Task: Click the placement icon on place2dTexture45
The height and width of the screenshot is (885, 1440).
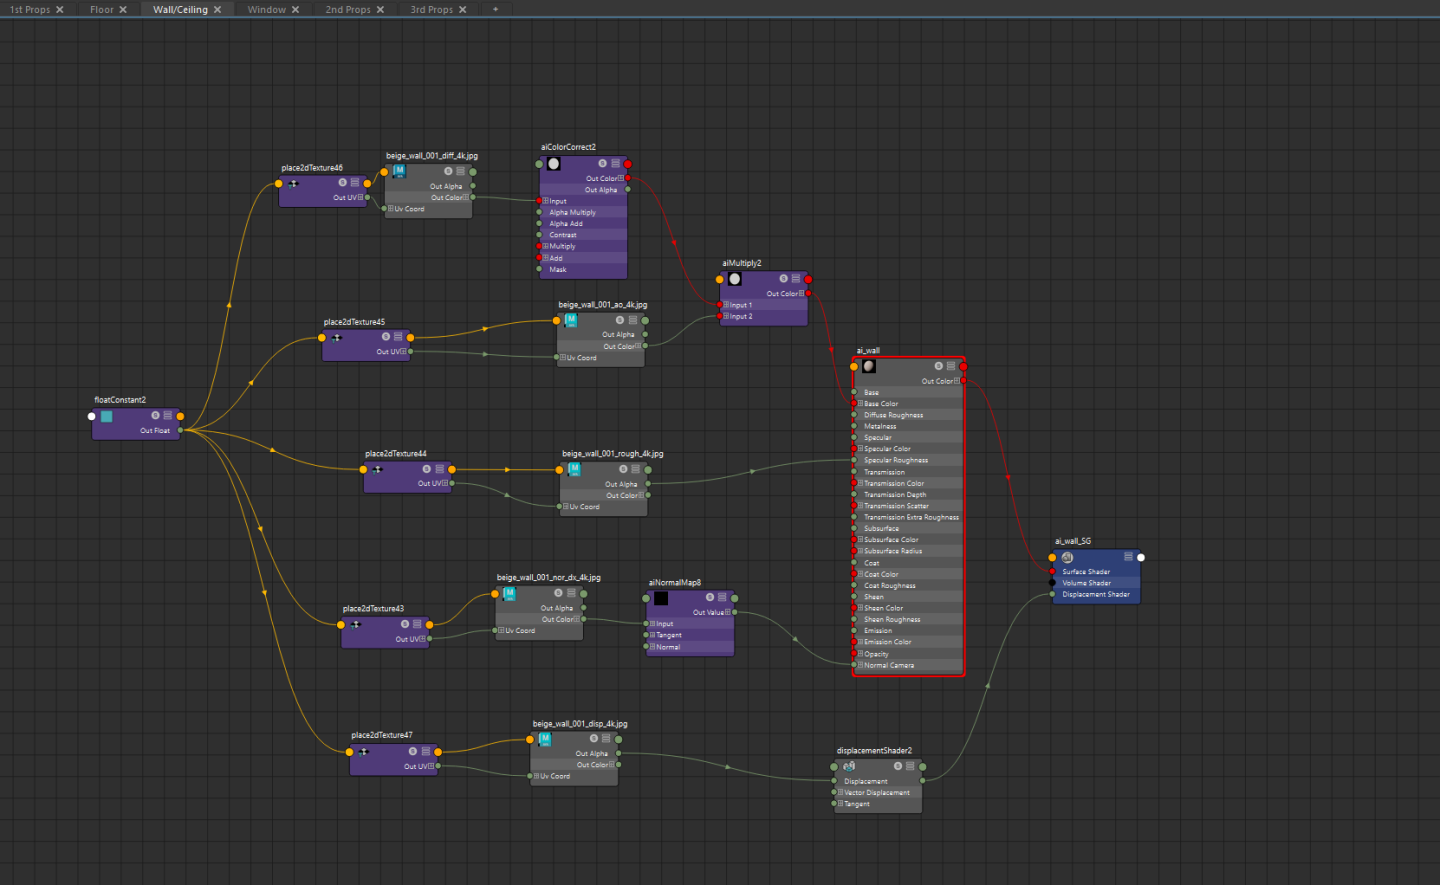Action: pos(337,337)
